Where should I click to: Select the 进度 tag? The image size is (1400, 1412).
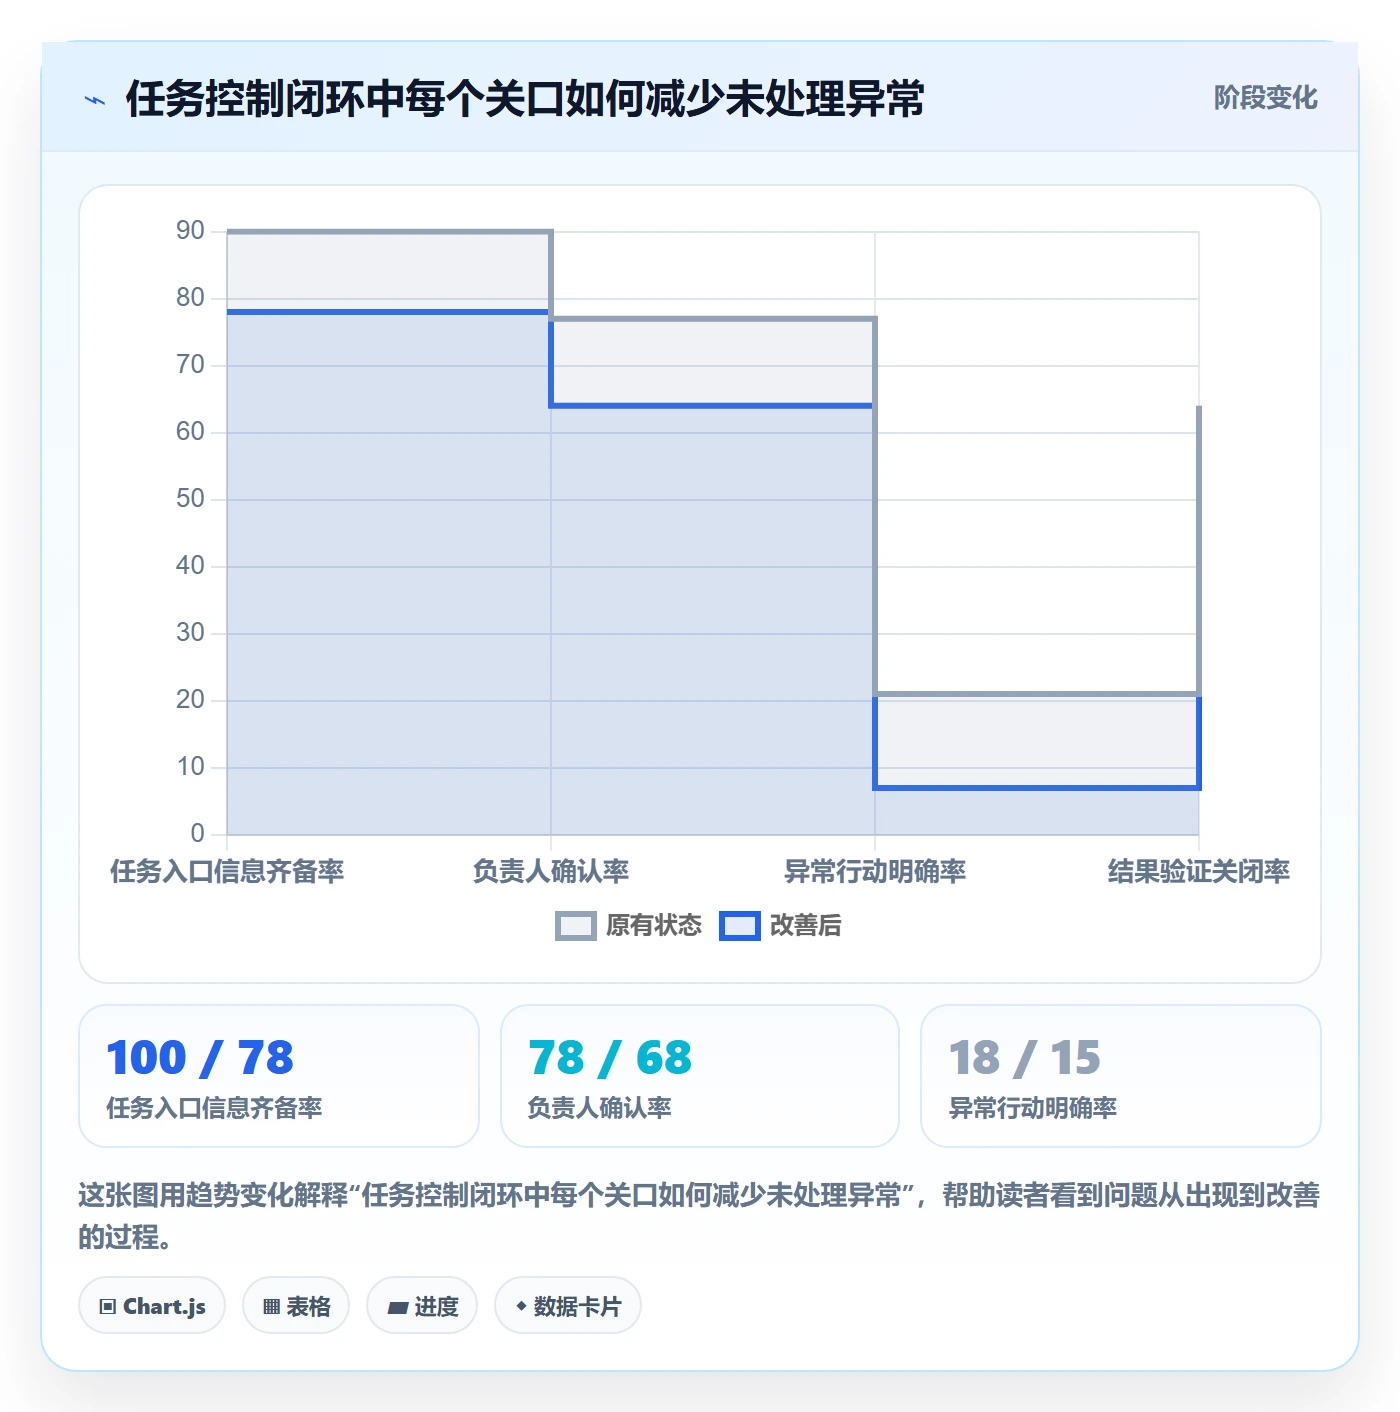422,1305
